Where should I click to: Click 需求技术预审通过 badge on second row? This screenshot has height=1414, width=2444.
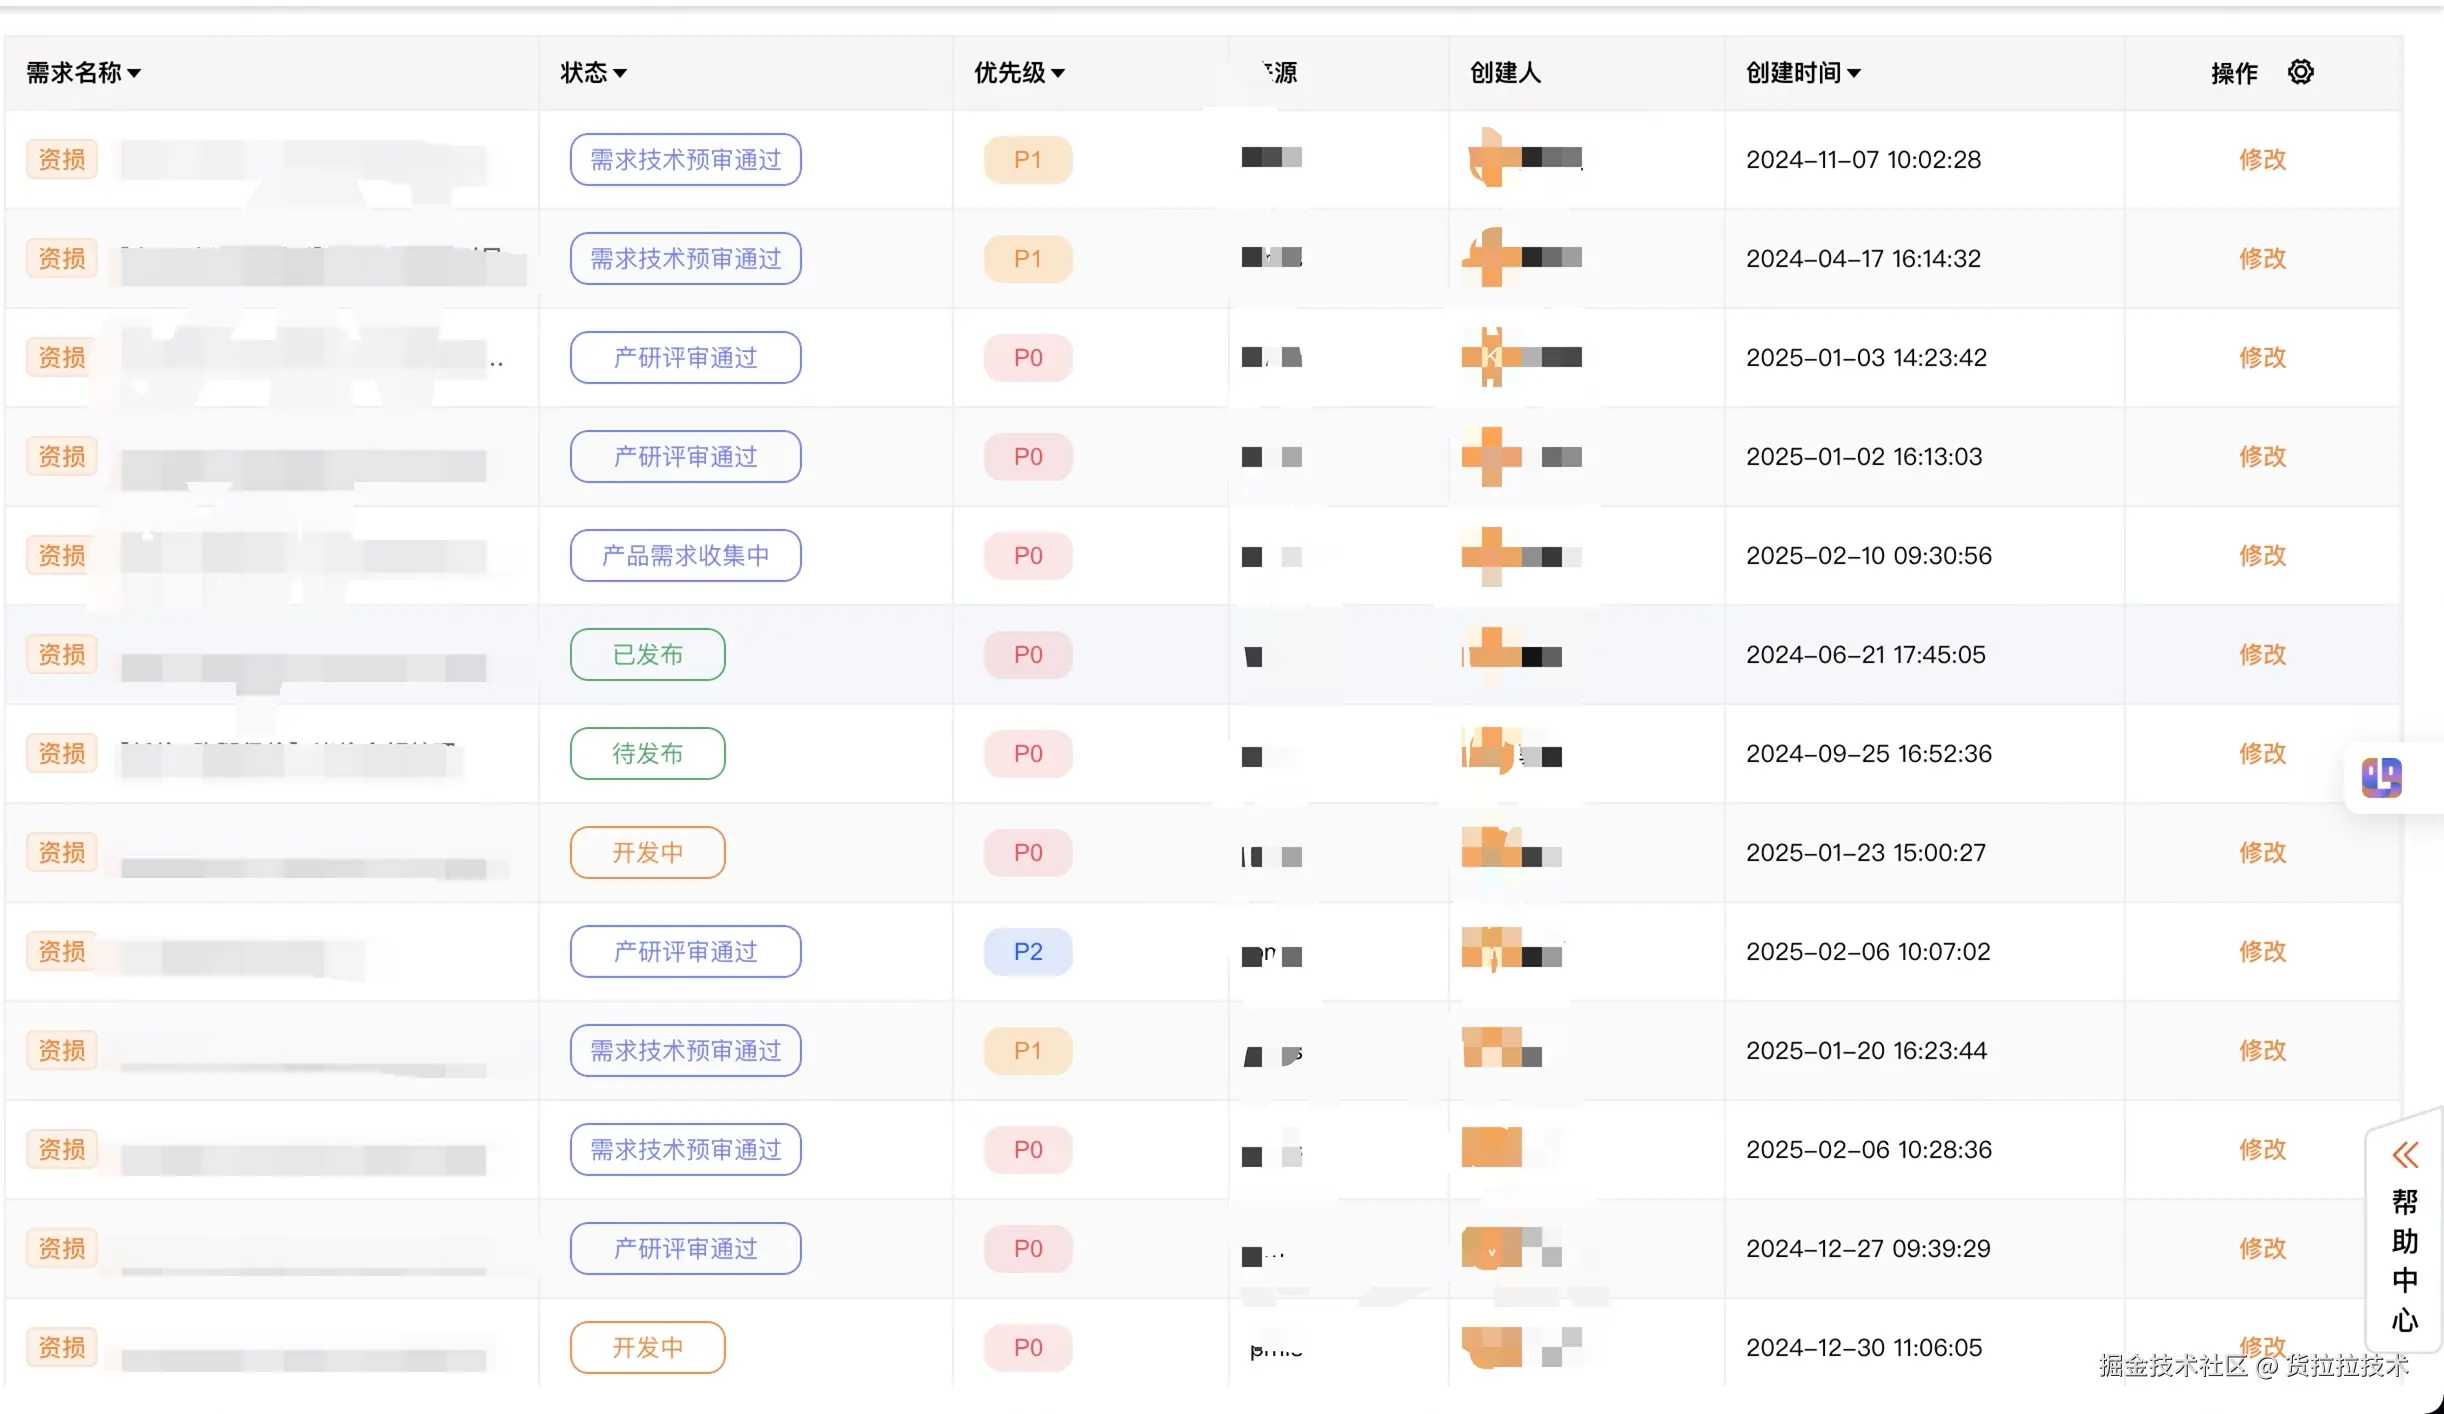[x=684, y=258]
